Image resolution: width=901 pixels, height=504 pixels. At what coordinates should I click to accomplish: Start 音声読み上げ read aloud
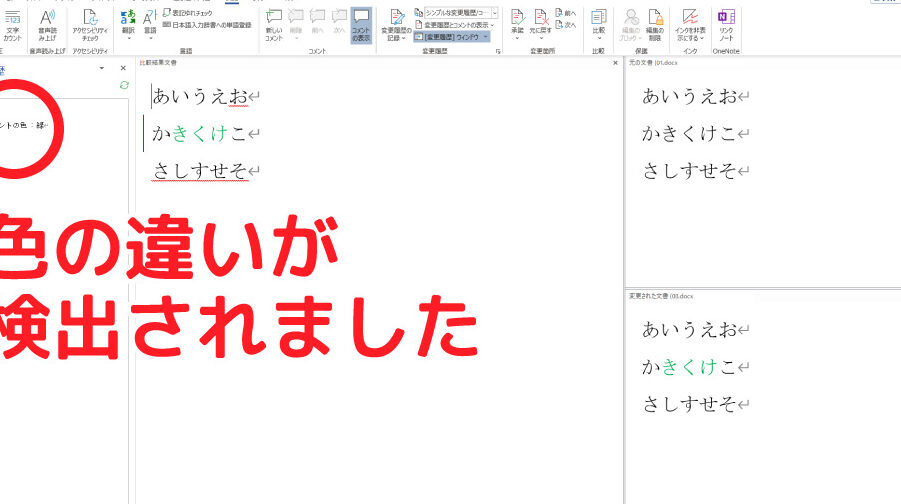[47, 26]
